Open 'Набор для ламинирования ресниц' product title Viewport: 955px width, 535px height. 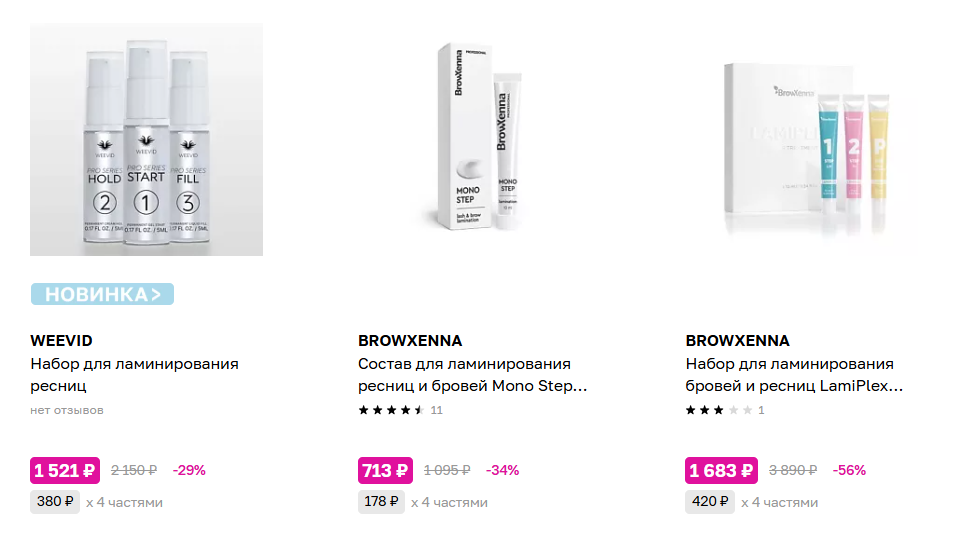click(x=134, y=374)
